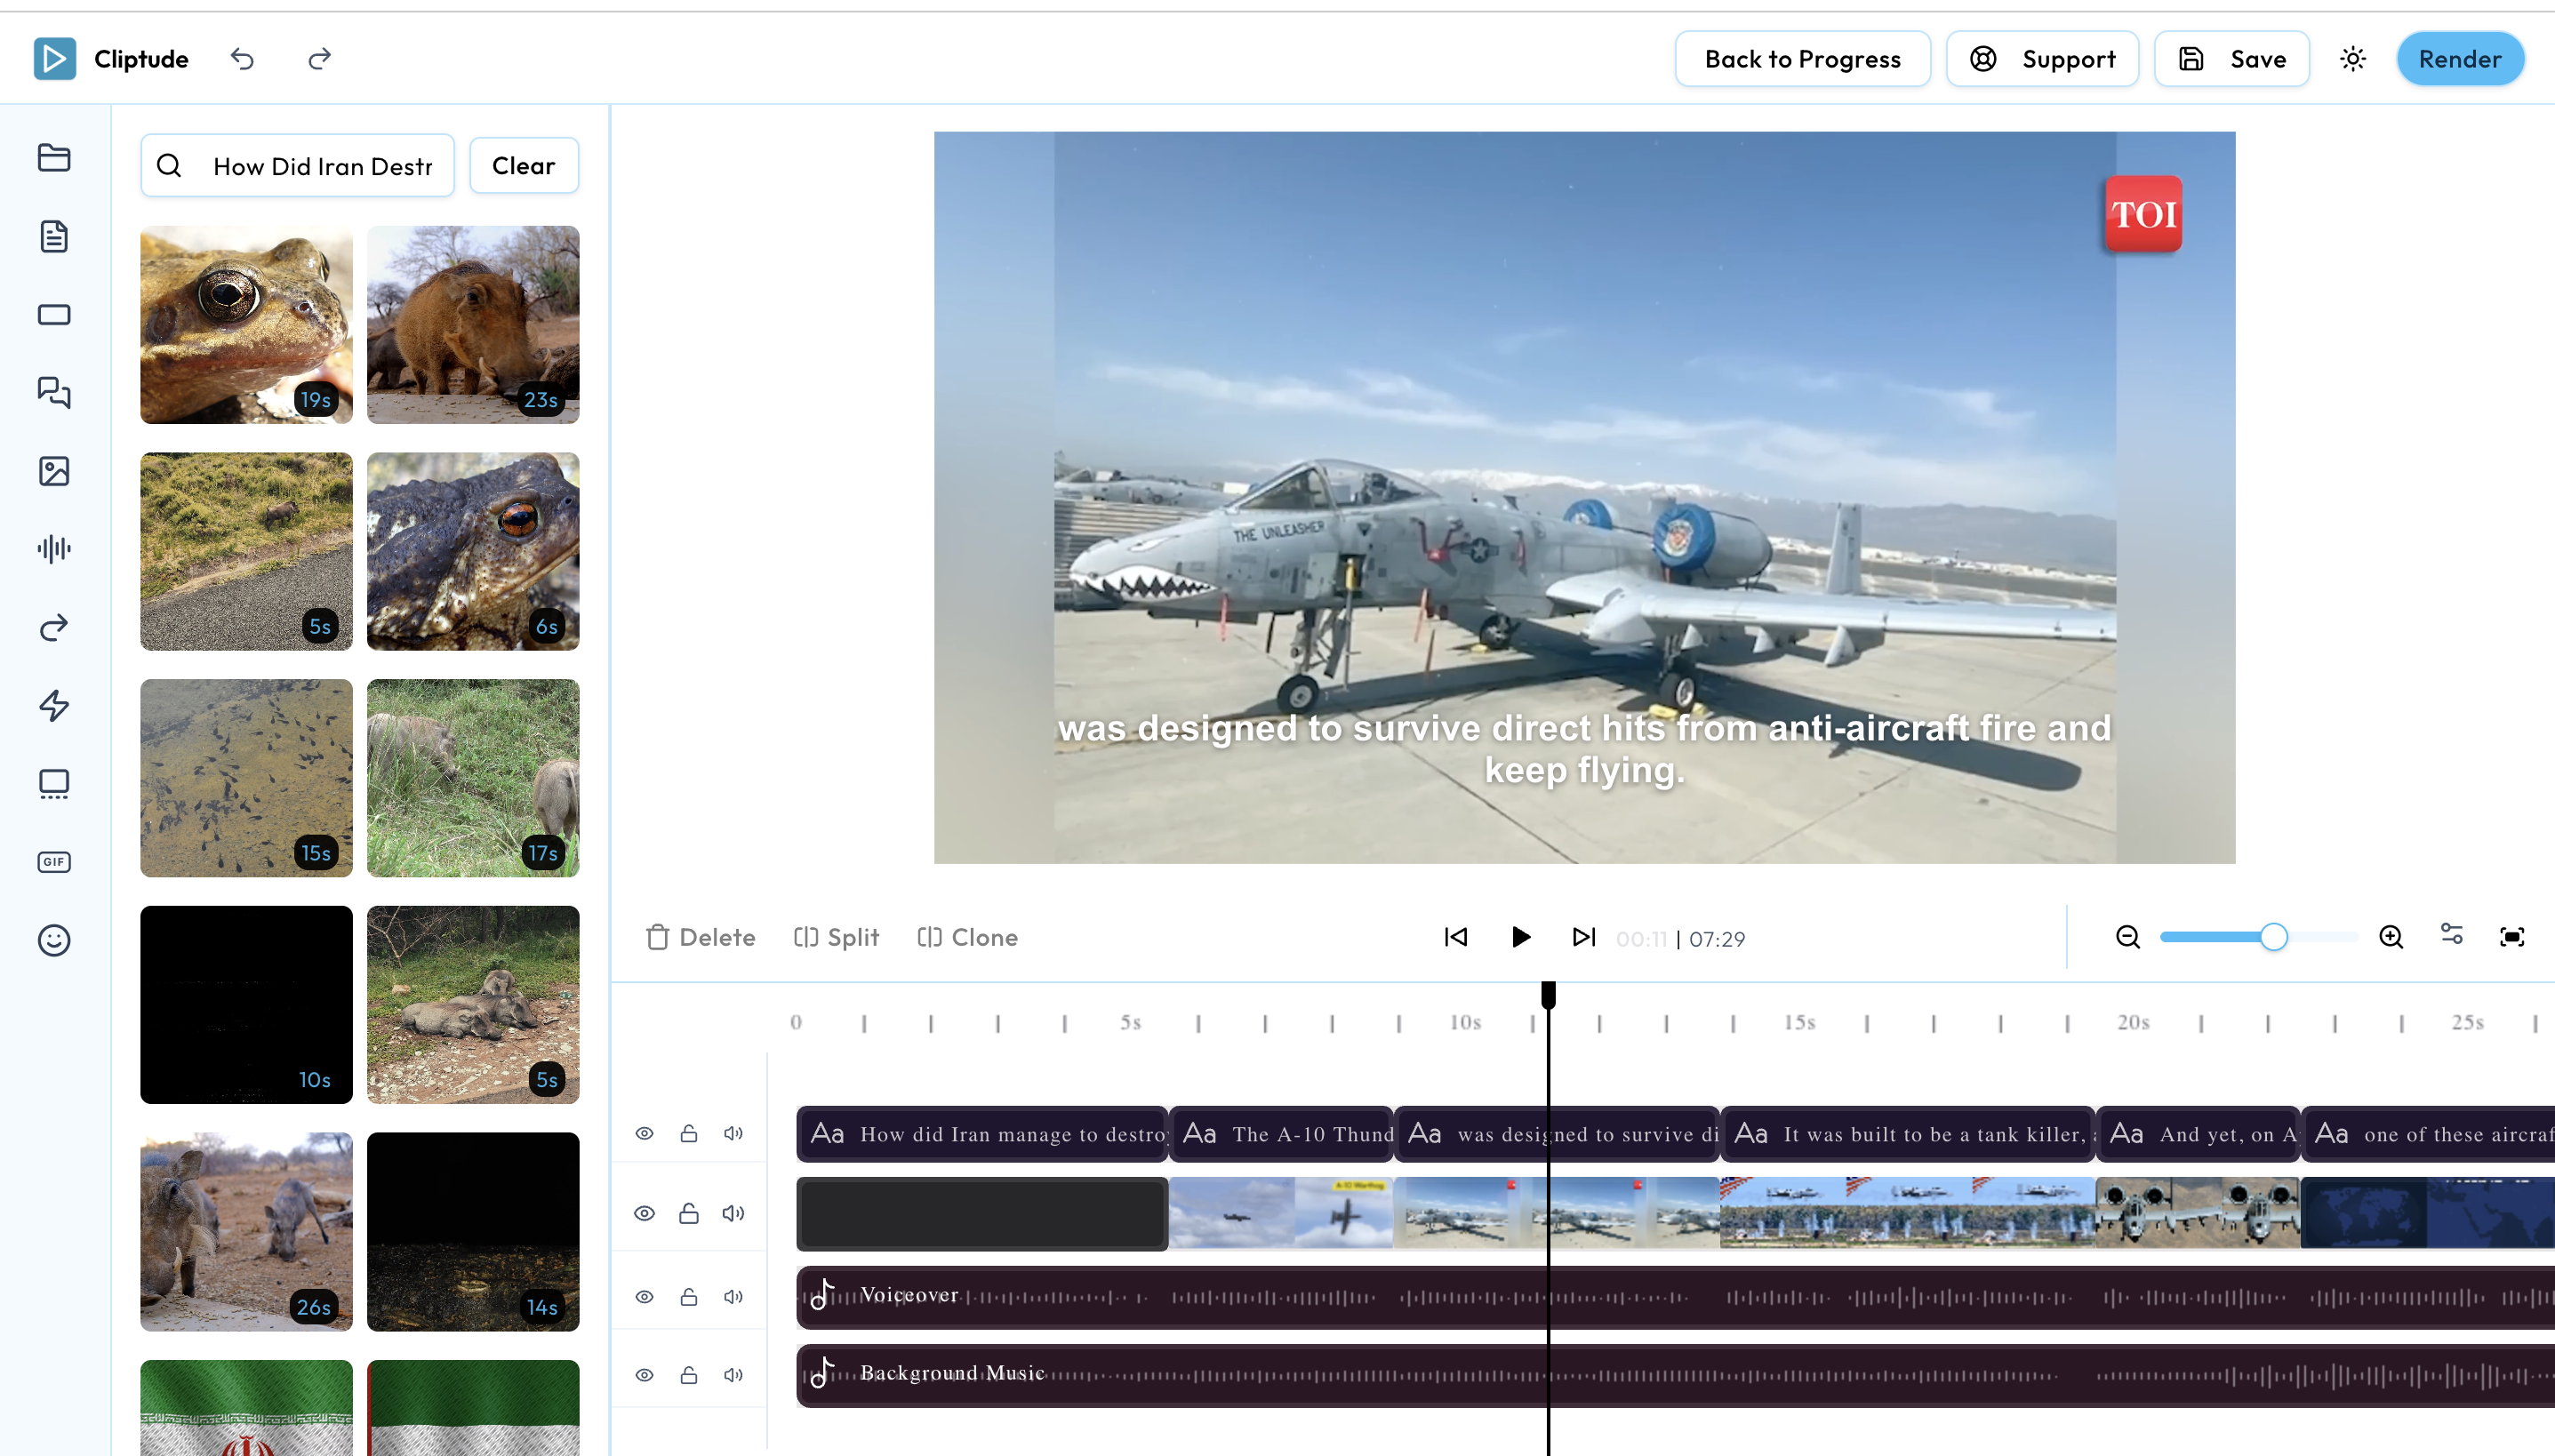
Task: Click the Render button
Action: pos(2459,58)
